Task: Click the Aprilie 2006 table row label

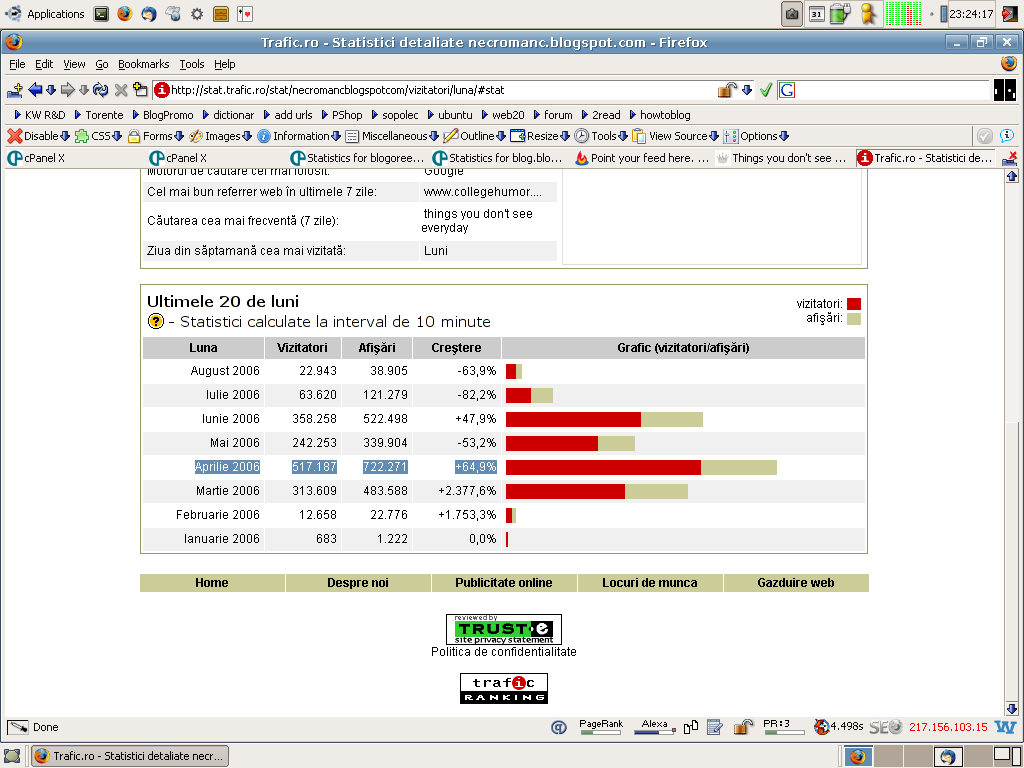Action: 227,466
